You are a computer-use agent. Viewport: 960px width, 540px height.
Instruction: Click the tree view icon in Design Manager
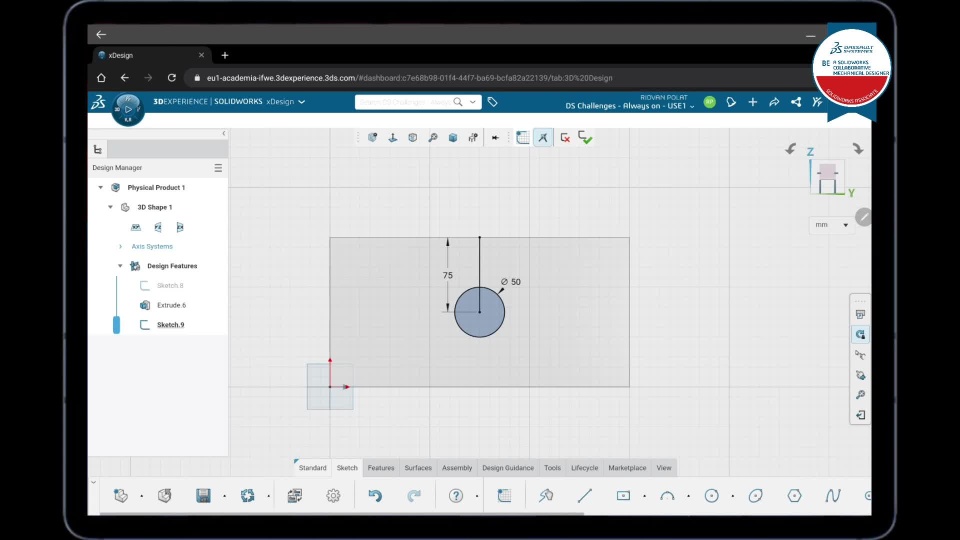(98, 149)
